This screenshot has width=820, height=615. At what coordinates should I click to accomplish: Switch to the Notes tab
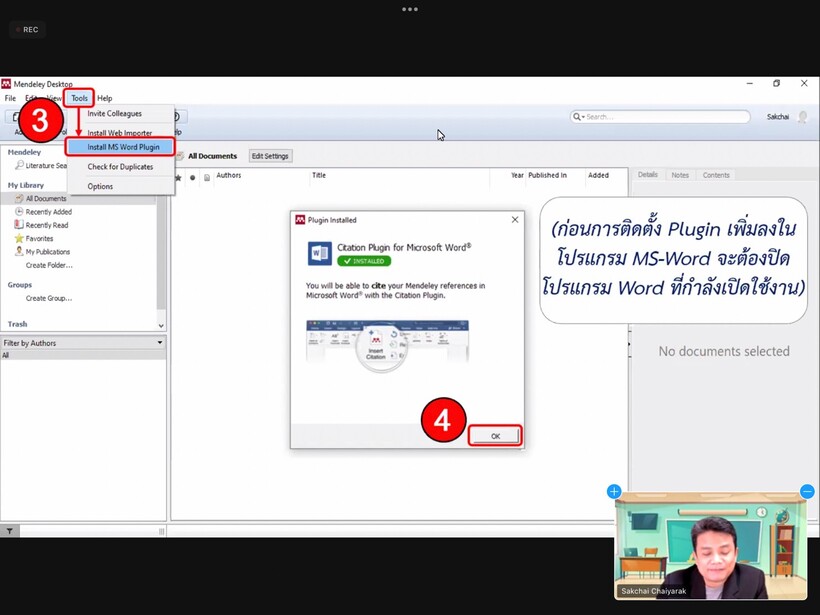pos(680,175)
